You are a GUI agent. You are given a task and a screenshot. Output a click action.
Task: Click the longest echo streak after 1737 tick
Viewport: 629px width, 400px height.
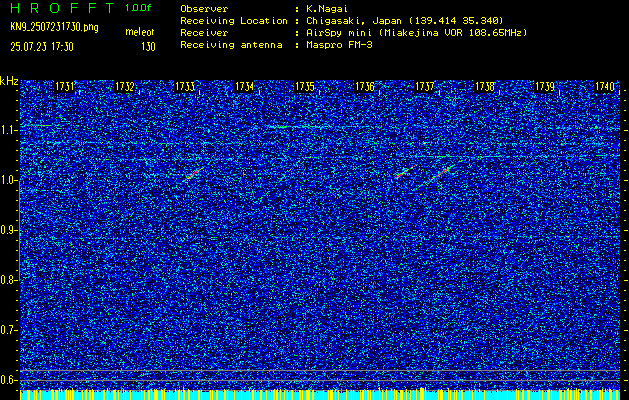pyautogui.click(x=440, y=173)
